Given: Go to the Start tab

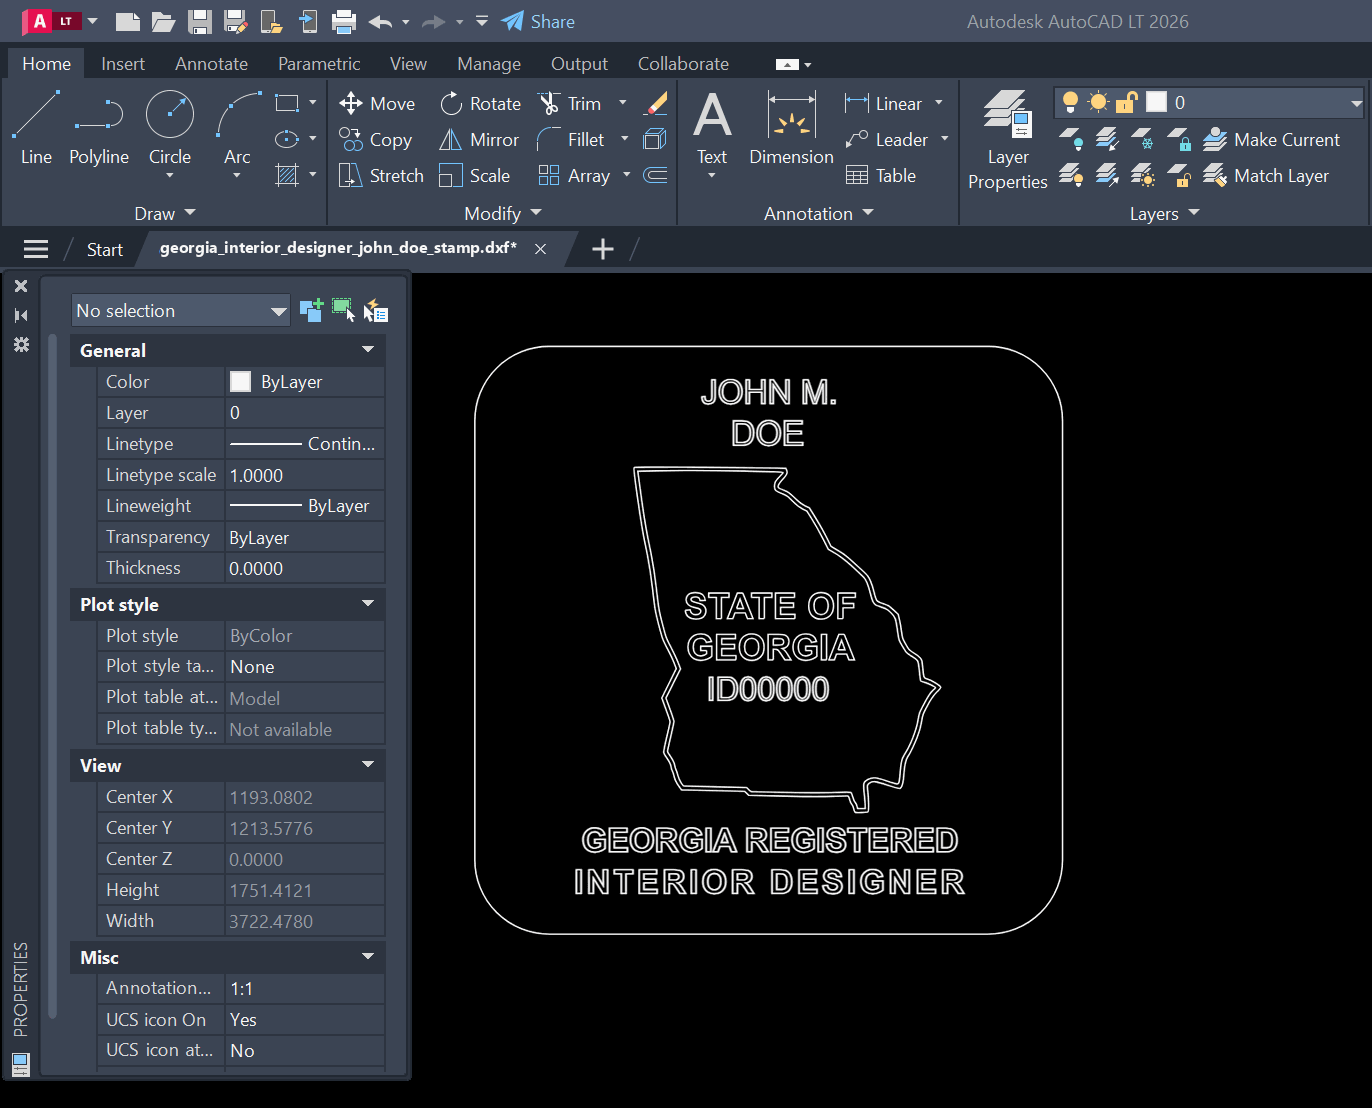Looking at the screenshot, I should 104,250.
